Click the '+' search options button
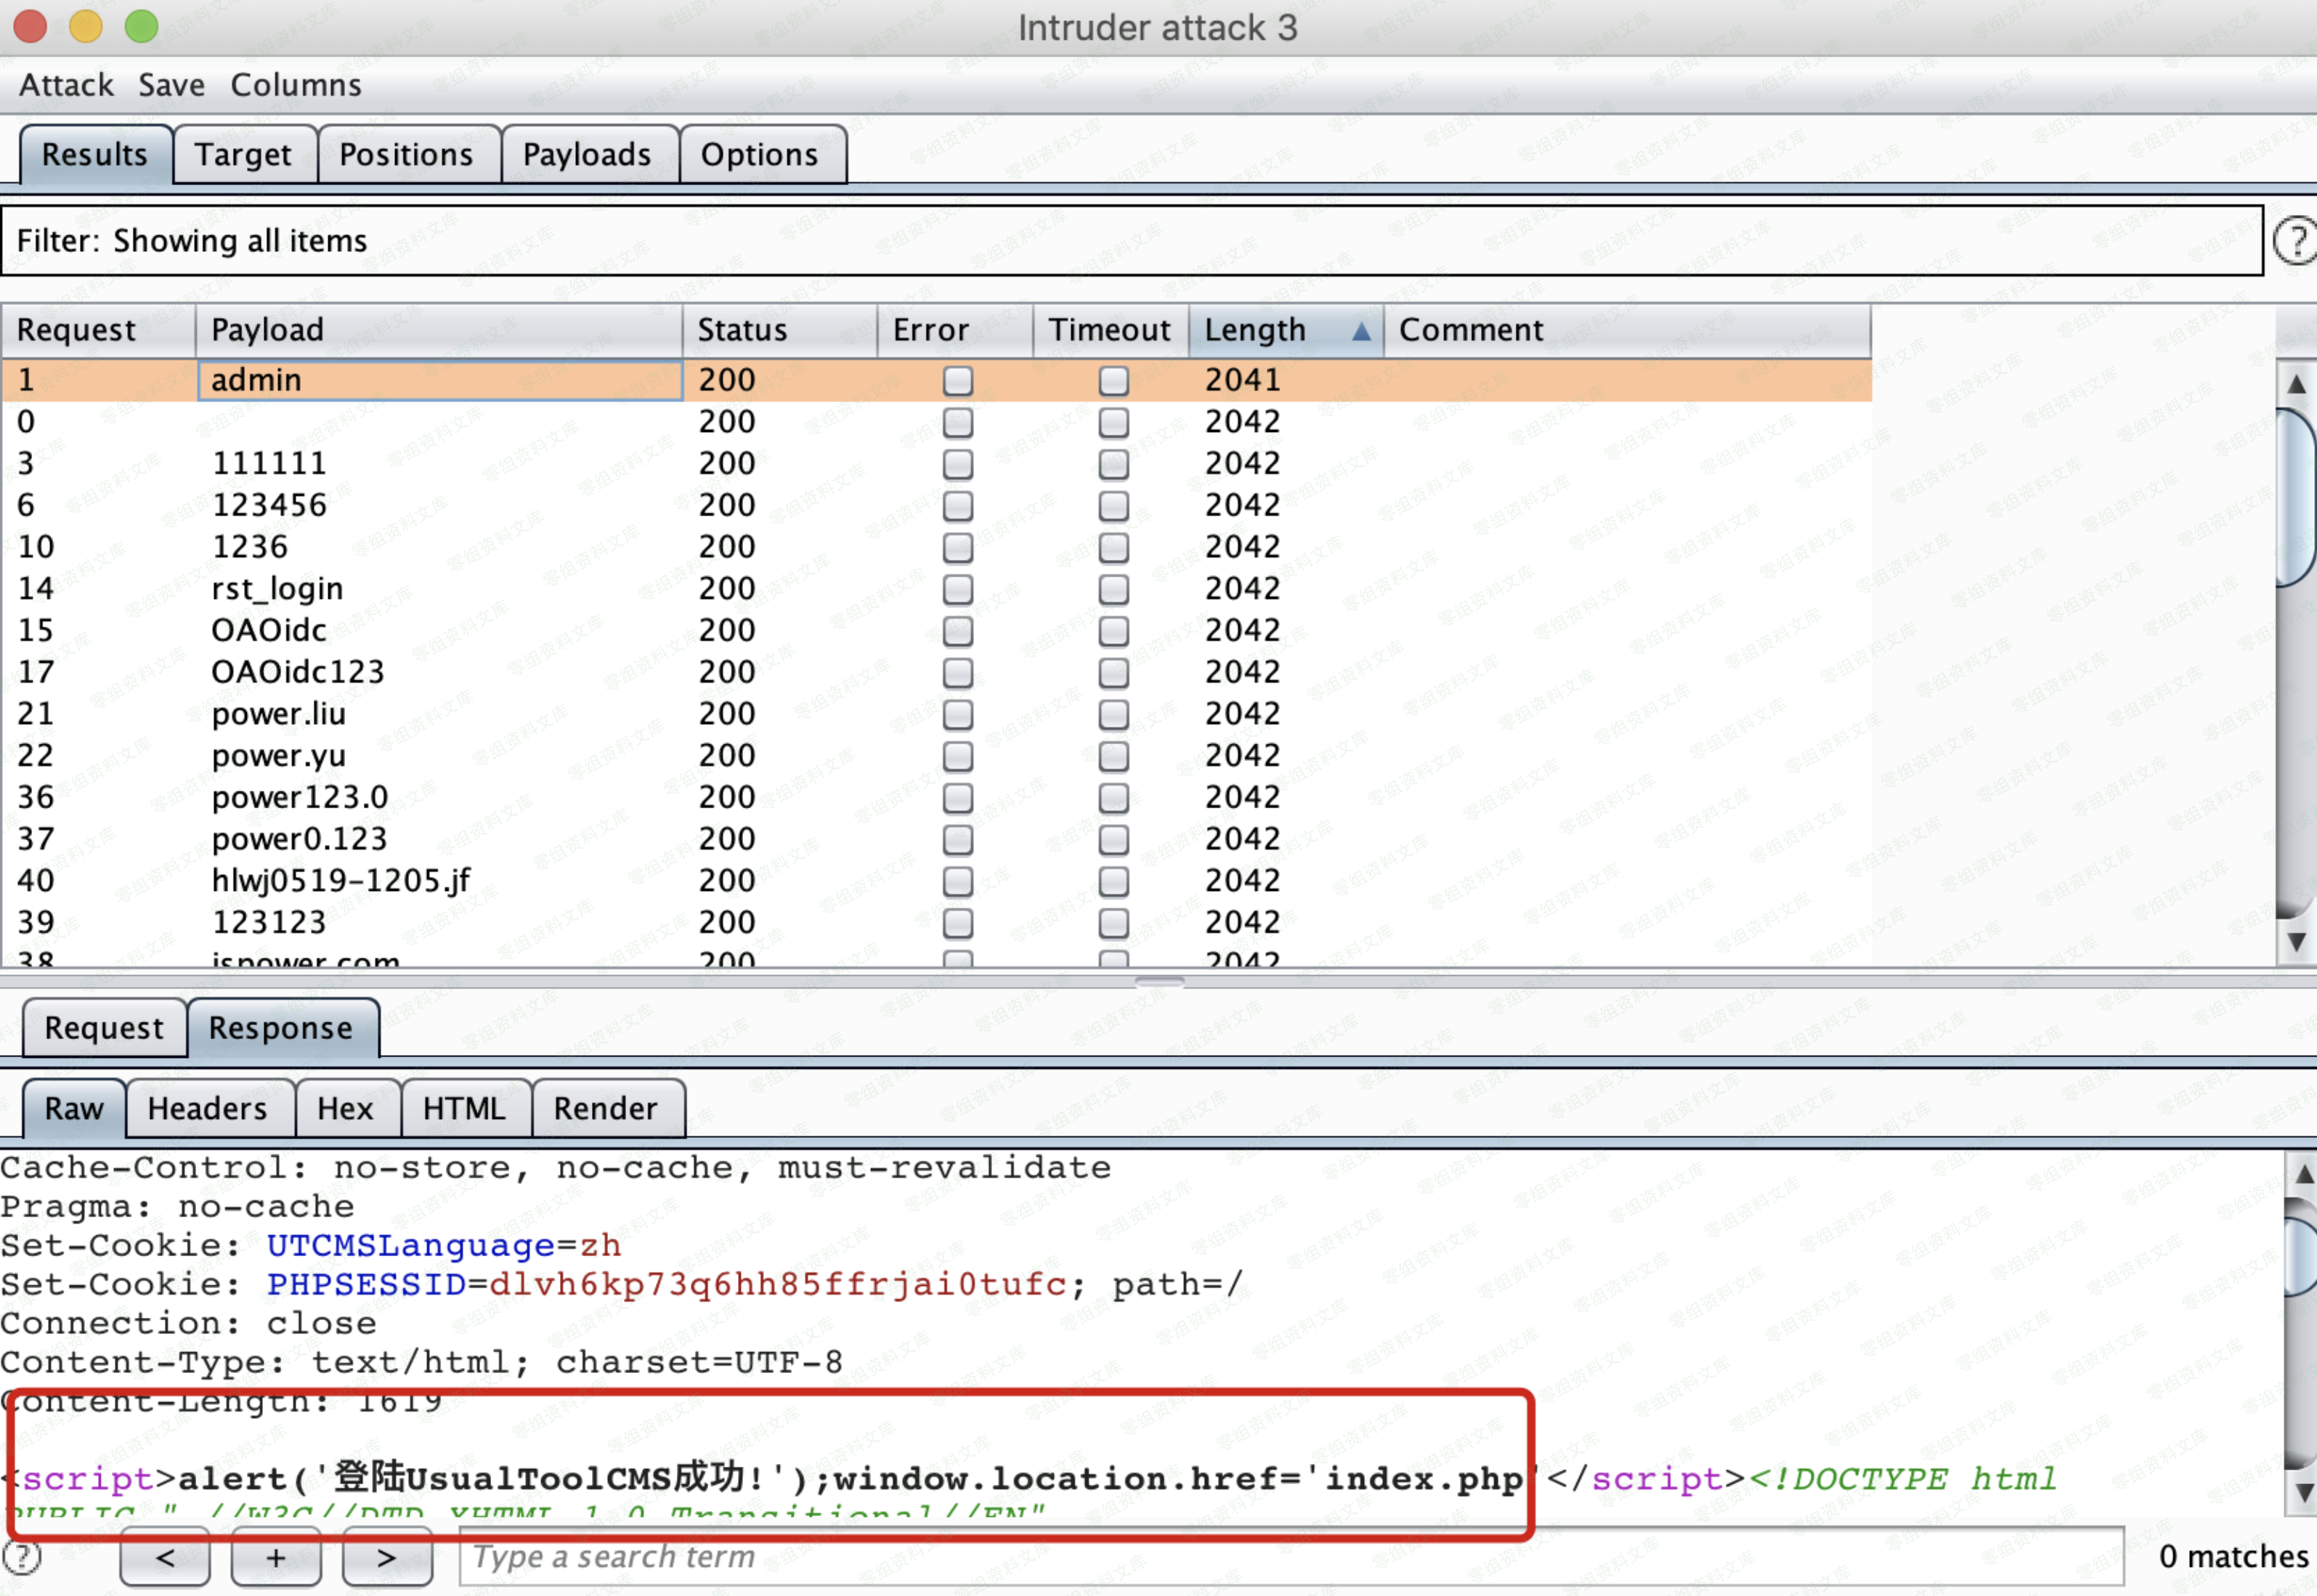The height and width of the screenshot is (1596, 2317). (276, 1557)
